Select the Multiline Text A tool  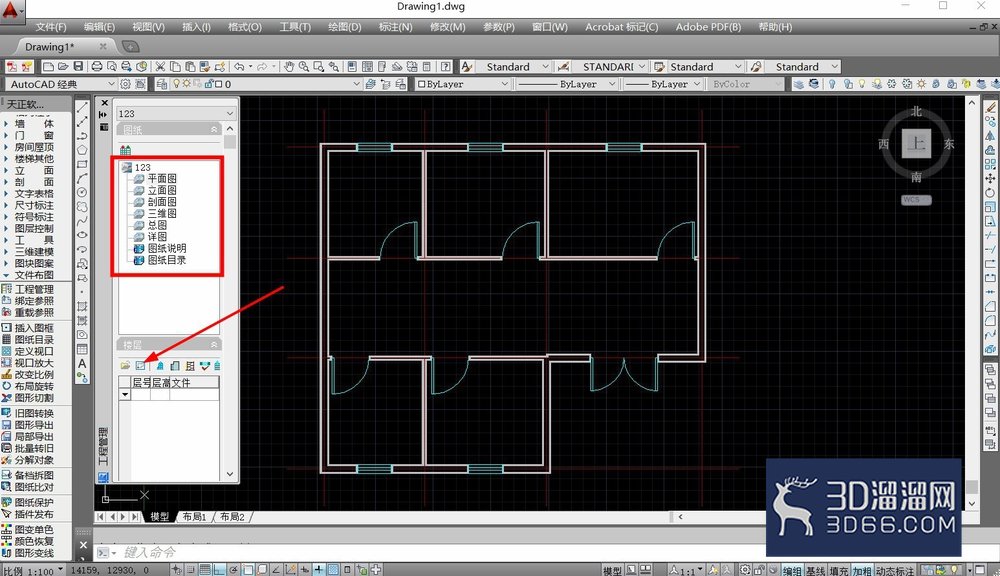82,364
